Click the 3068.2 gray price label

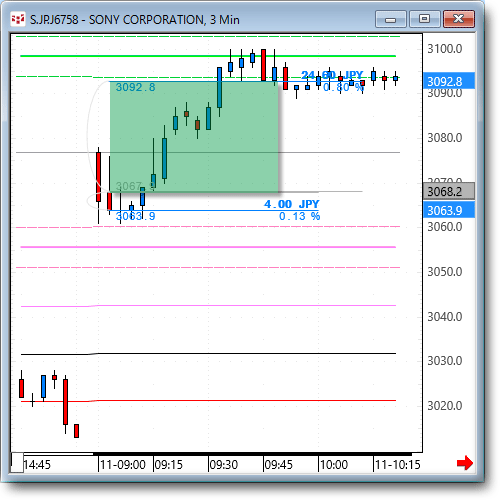pos(449,191)
